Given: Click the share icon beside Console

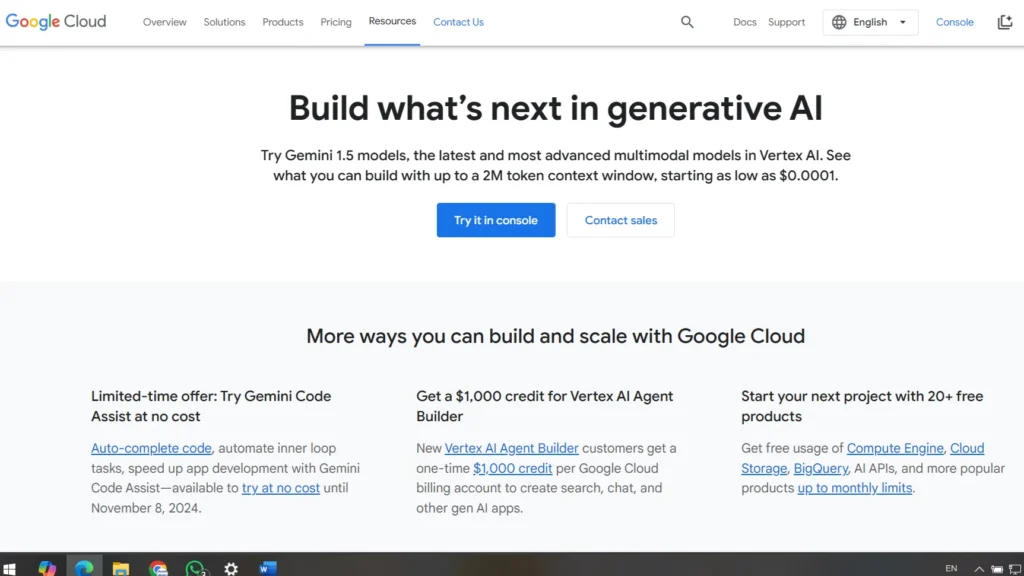Looking at the screenshot, I should (1004, 22).
